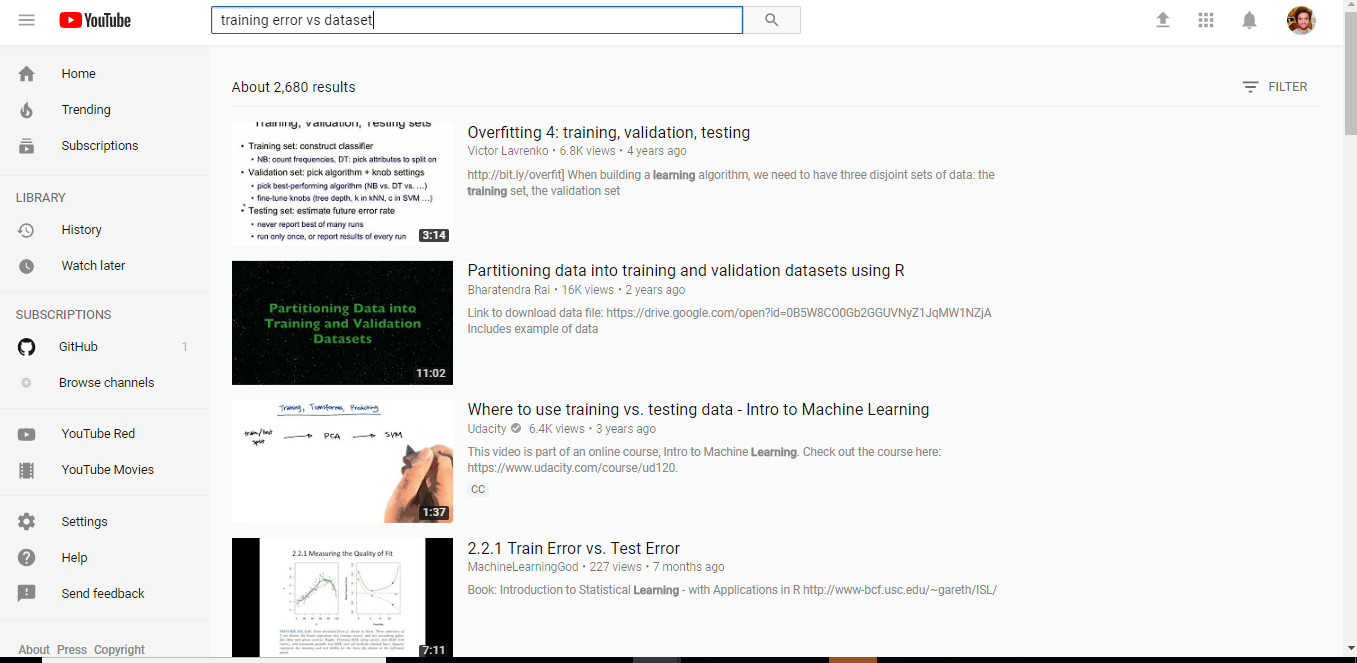
Task: Visit MachineLearningGod channel
Action: tap(523, 567)
